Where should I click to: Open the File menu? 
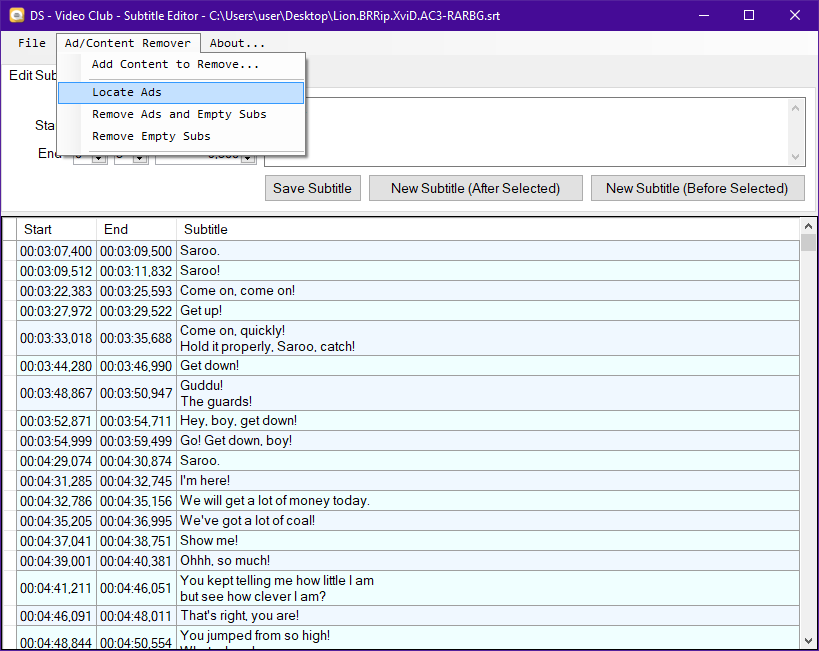(32, 43)
